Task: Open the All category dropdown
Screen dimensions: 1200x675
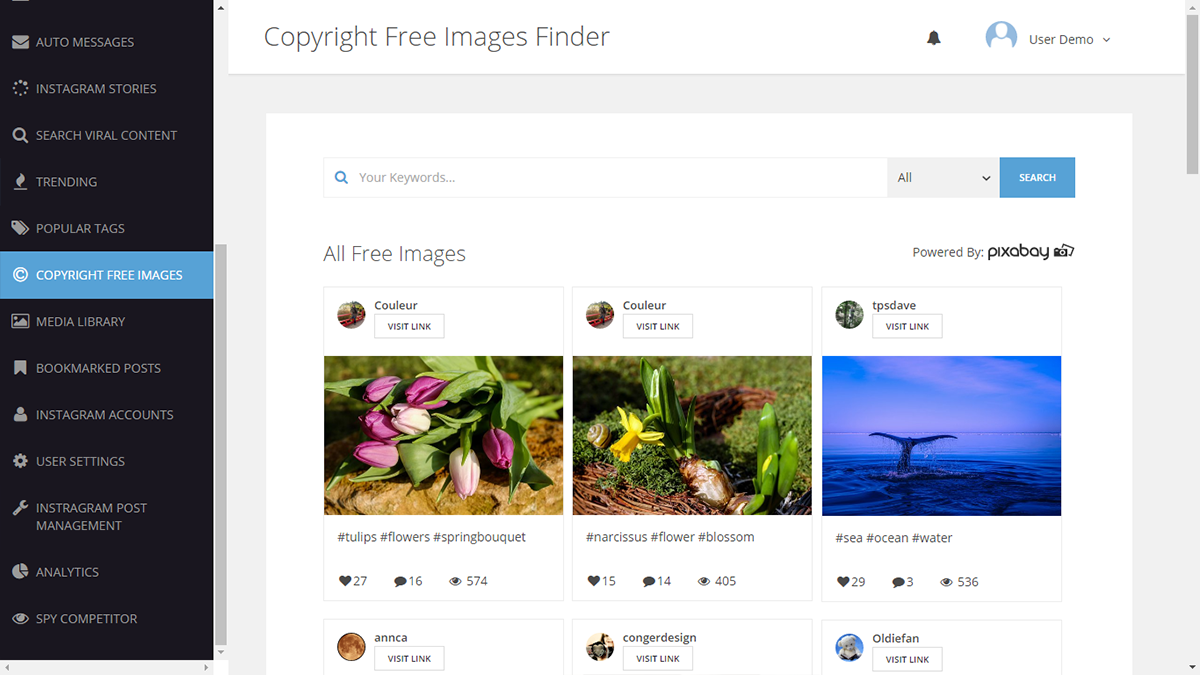Action: pos(942,178)
